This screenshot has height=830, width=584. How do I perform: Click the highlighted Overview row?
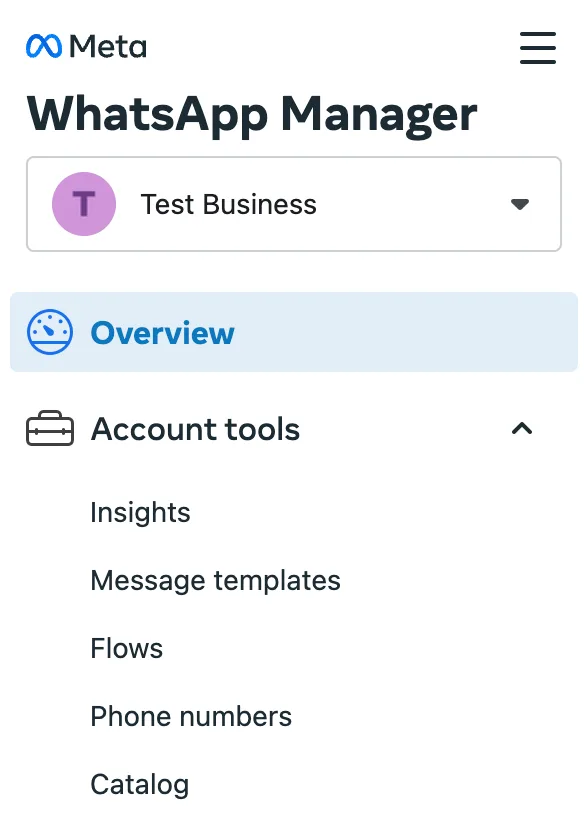(294, 332)
